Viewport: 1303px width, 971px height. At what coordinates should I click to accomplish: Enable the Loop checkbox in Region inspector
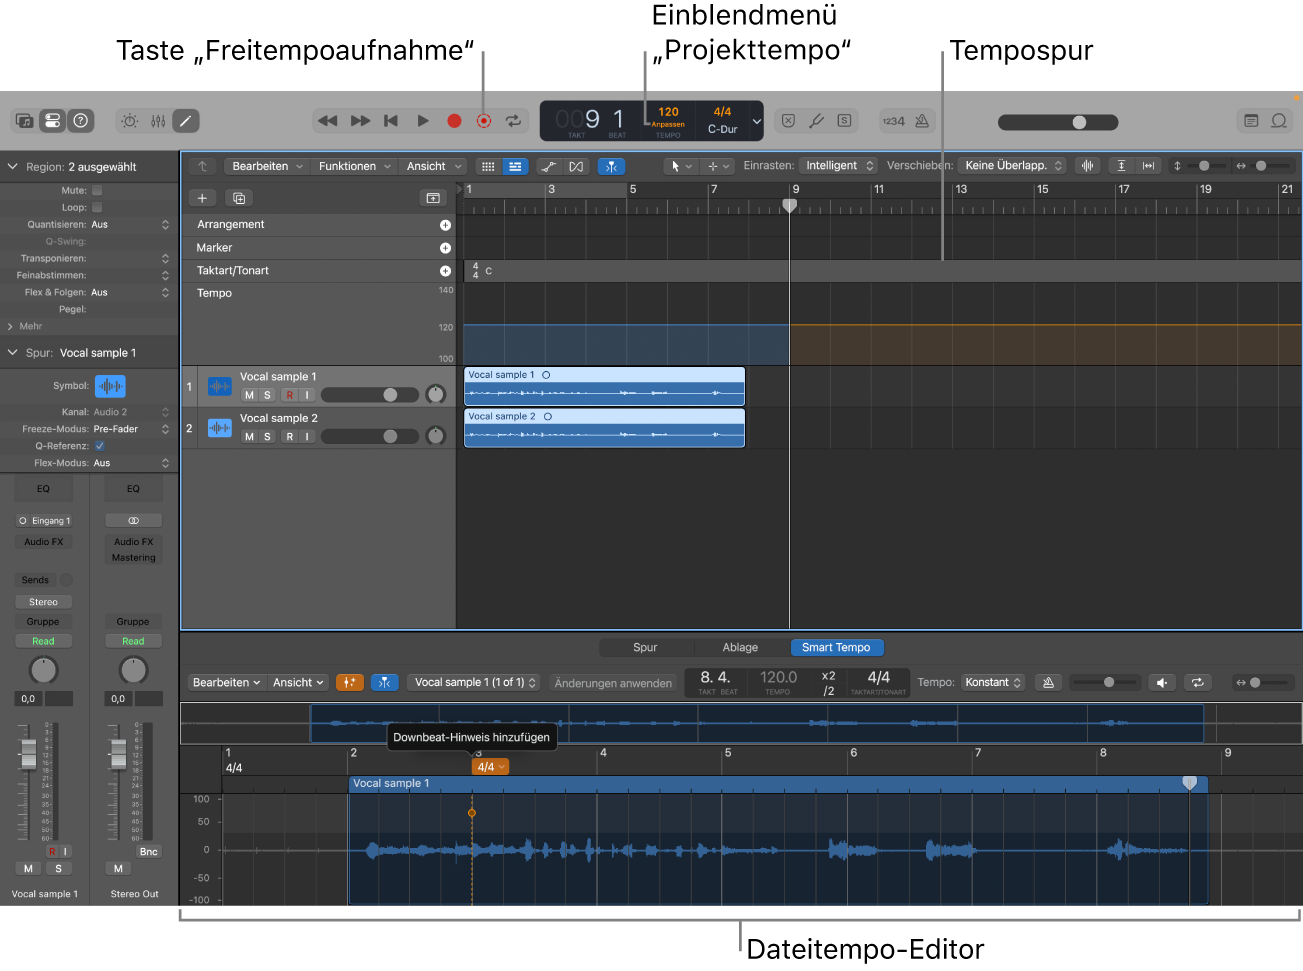97,207
